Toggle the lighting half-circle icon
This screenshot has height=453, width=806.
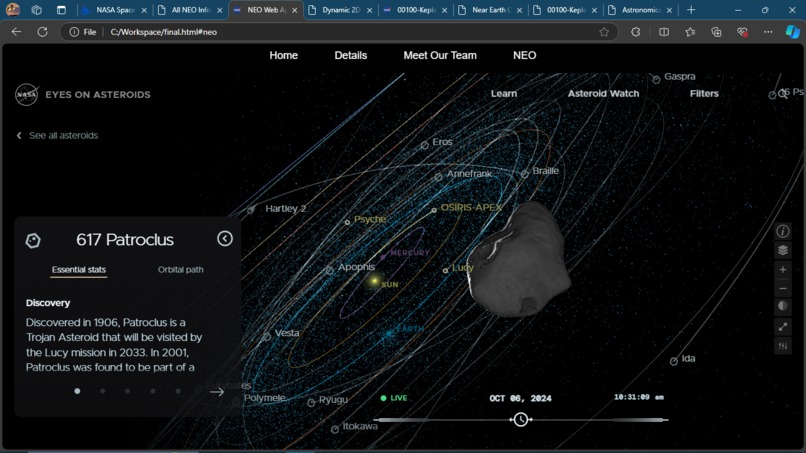pyautogui.click(x=782, y=306)
